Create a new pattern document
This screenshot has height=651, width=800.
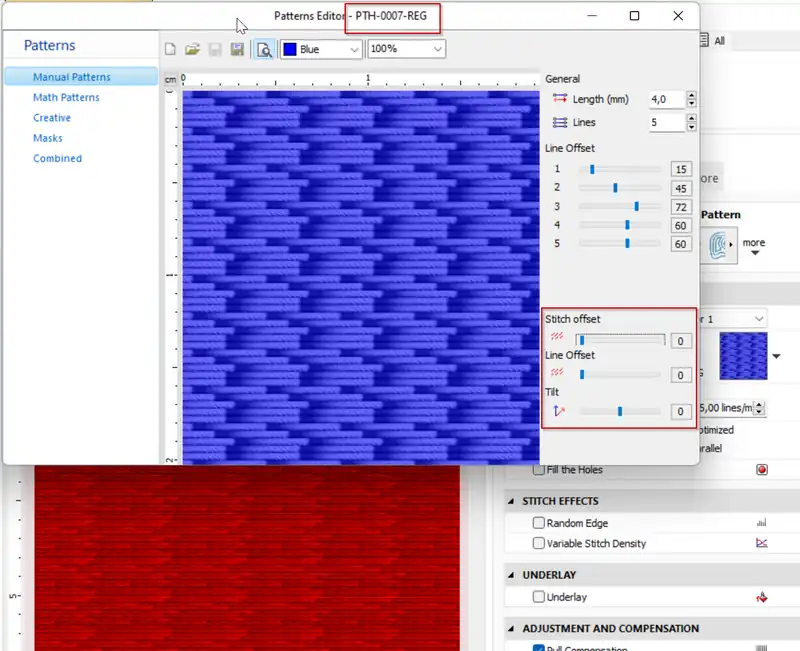pos(170,48)
